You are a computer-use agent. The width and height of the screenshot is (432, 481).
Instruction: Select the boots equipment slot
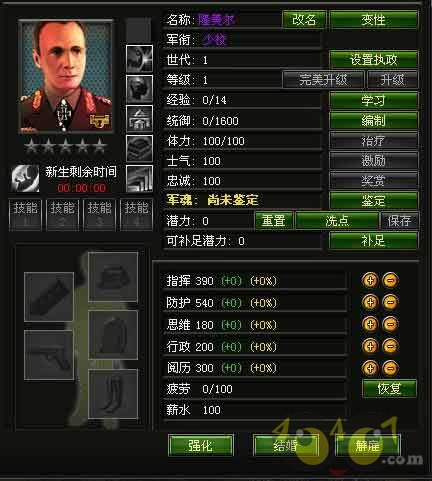(113, 394)
